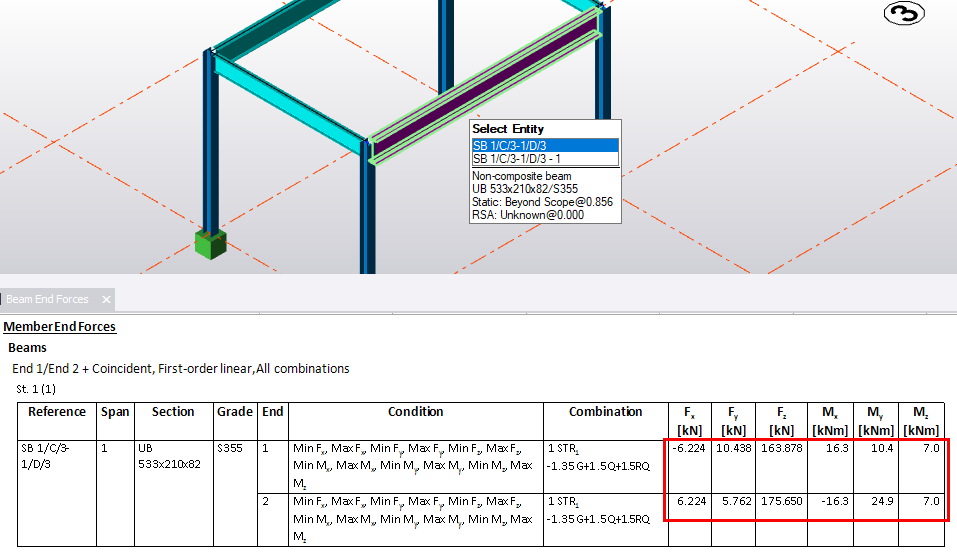The width and height of the screenshot is (957, 553).
Task: Click the grid line 3 bubble marker
Action: (x=903, y=13)
